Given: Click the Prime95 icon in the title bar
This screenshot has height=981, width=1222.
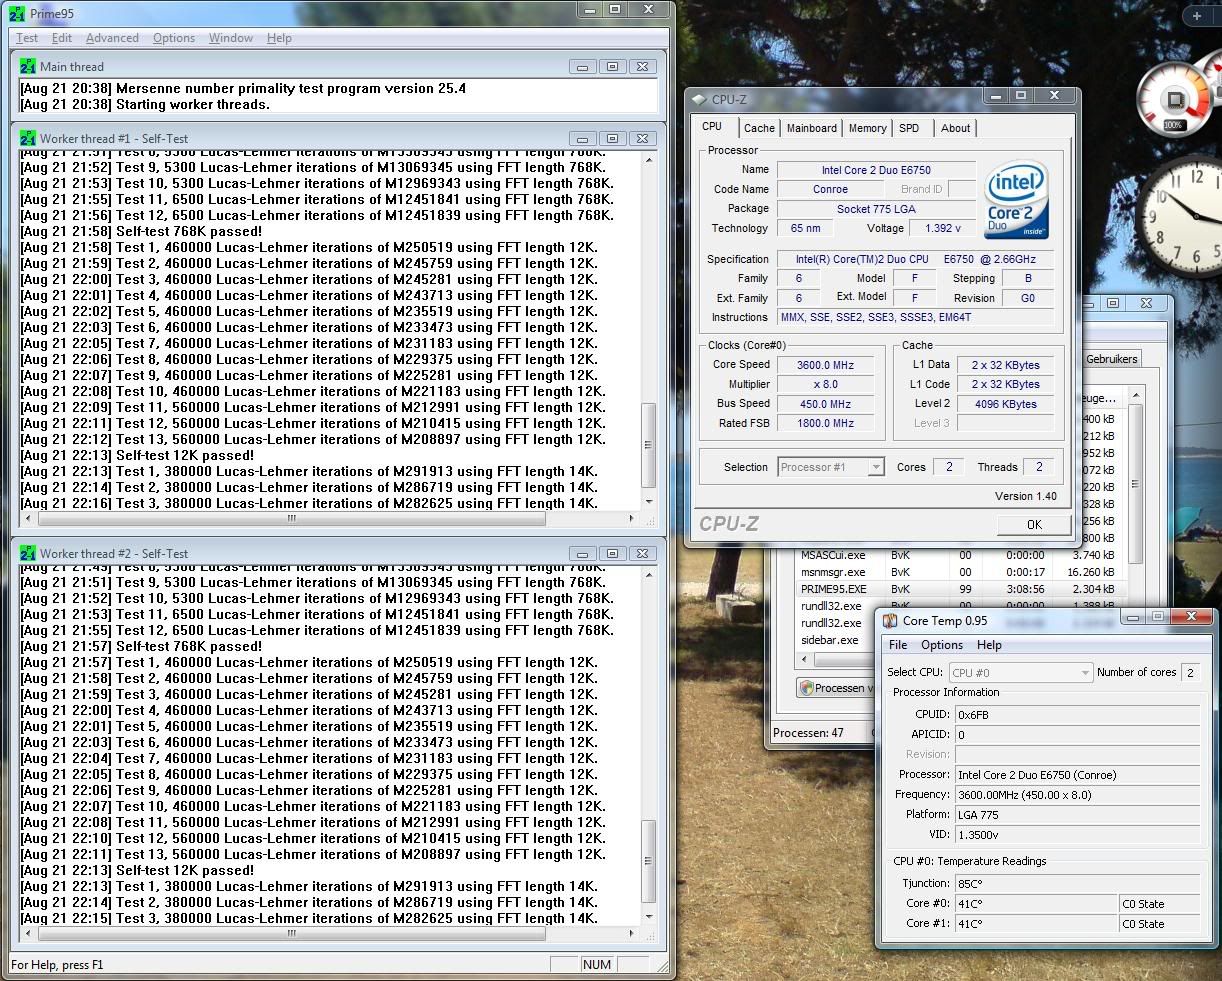Looking at the screenshot, I should (15, 14).
